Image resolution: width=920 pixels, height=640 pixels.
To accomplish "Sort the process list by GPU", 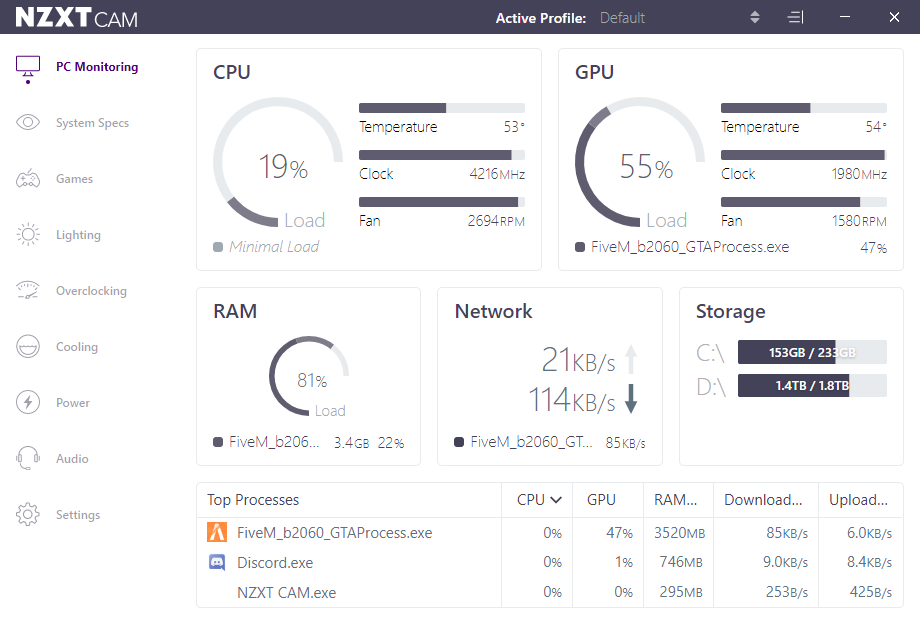I will point(601,500).
